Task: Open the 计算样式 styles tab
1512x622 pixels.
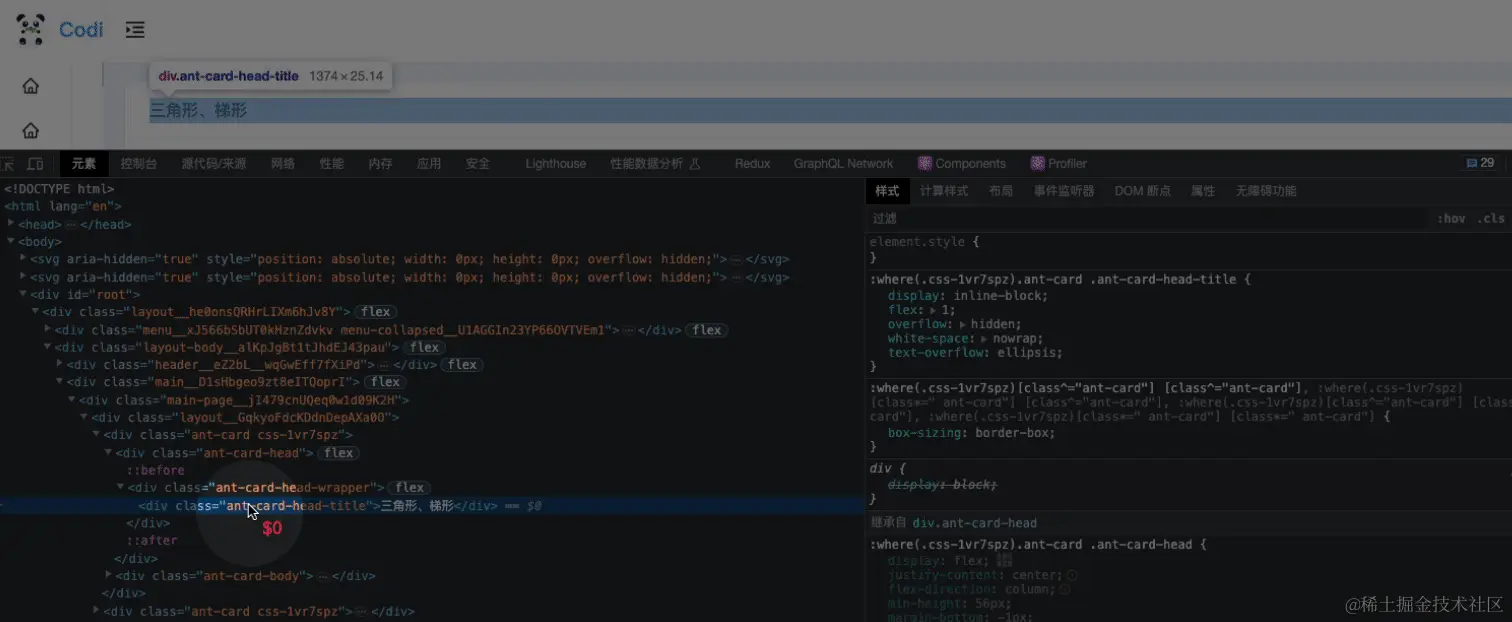Action: click(x=944, y=190)
